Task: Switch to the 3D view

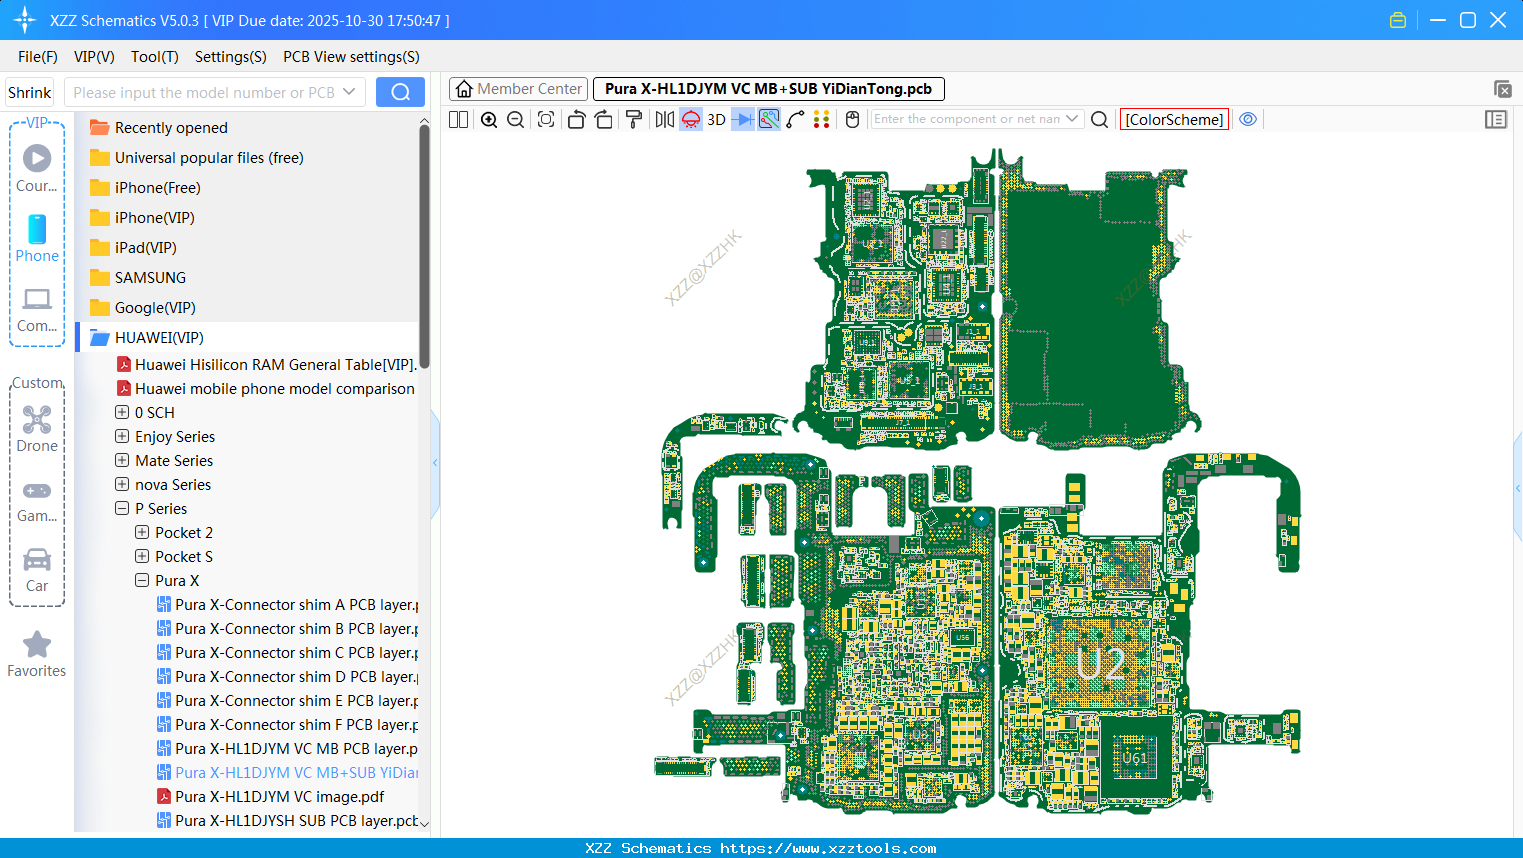Action: point(716,120)
